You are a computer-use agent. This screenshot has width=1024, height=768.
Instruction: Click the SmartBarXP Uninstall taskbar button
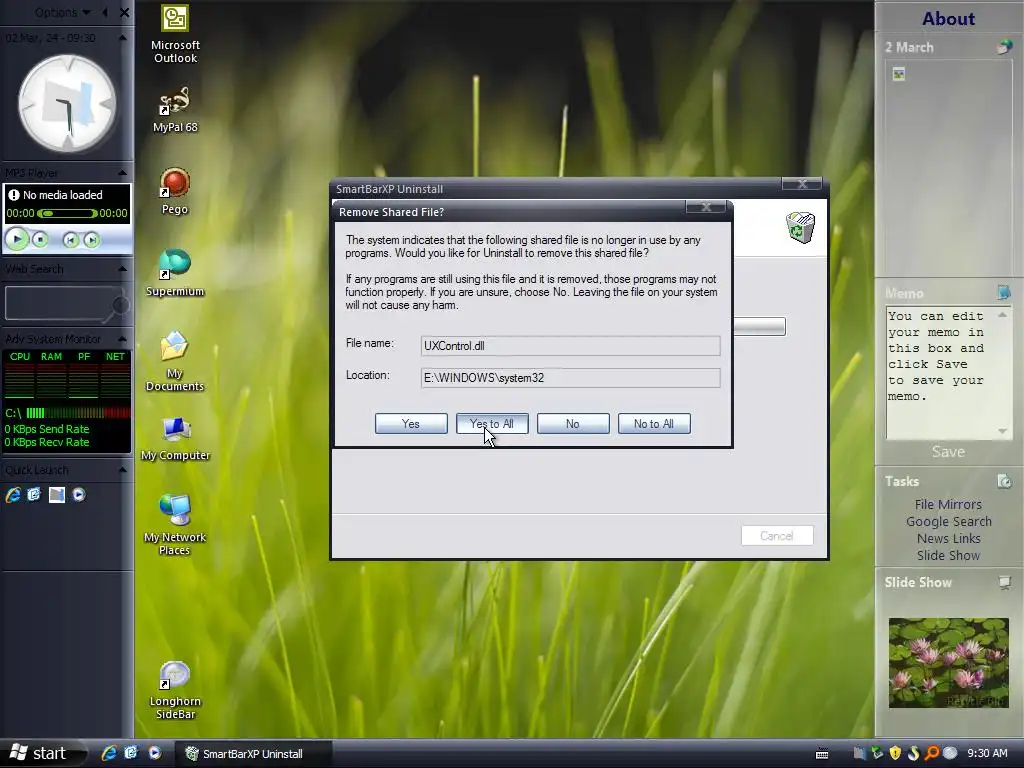[x=253, y=754]
